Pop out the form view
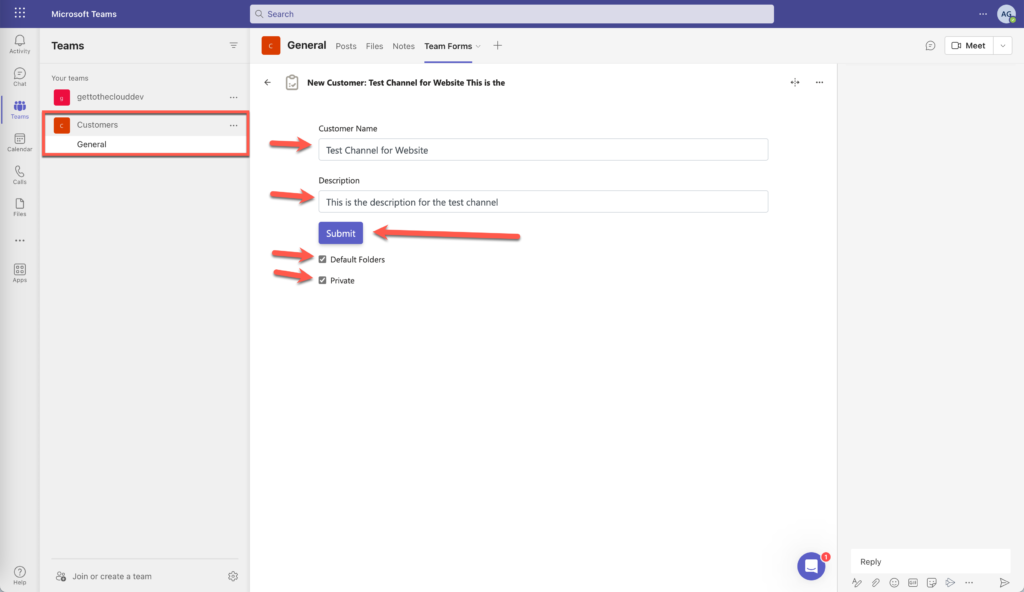 795,82
